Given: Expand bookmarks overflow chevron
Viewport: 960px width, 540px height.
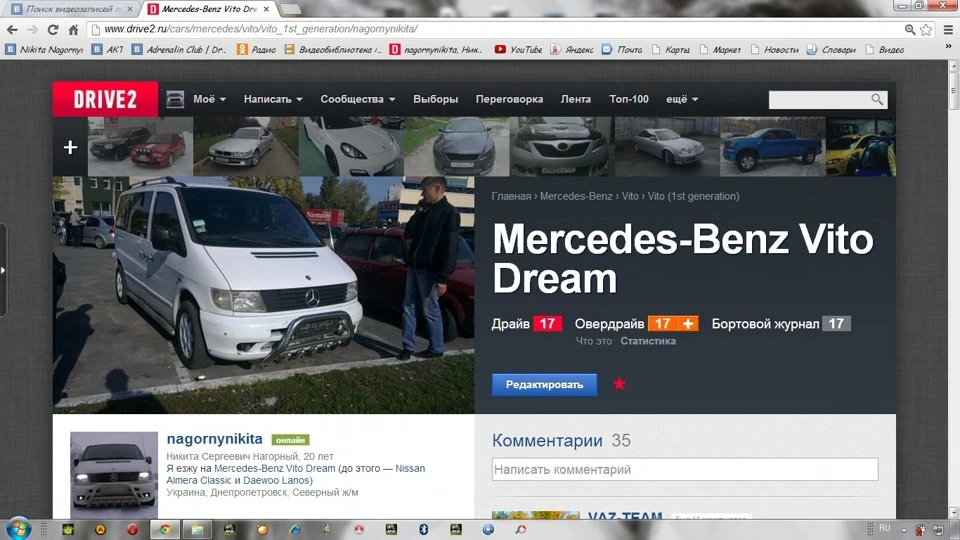Looking at the screenshot, I should point(948,46).
